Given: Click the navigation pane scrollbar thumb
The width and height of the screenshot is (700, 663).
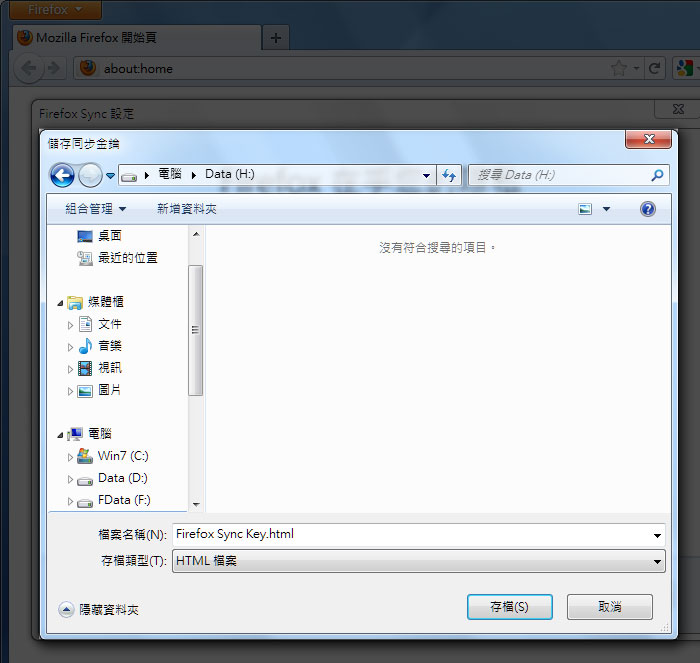Looking at the screenshot, I should click(x=196, y=330).
